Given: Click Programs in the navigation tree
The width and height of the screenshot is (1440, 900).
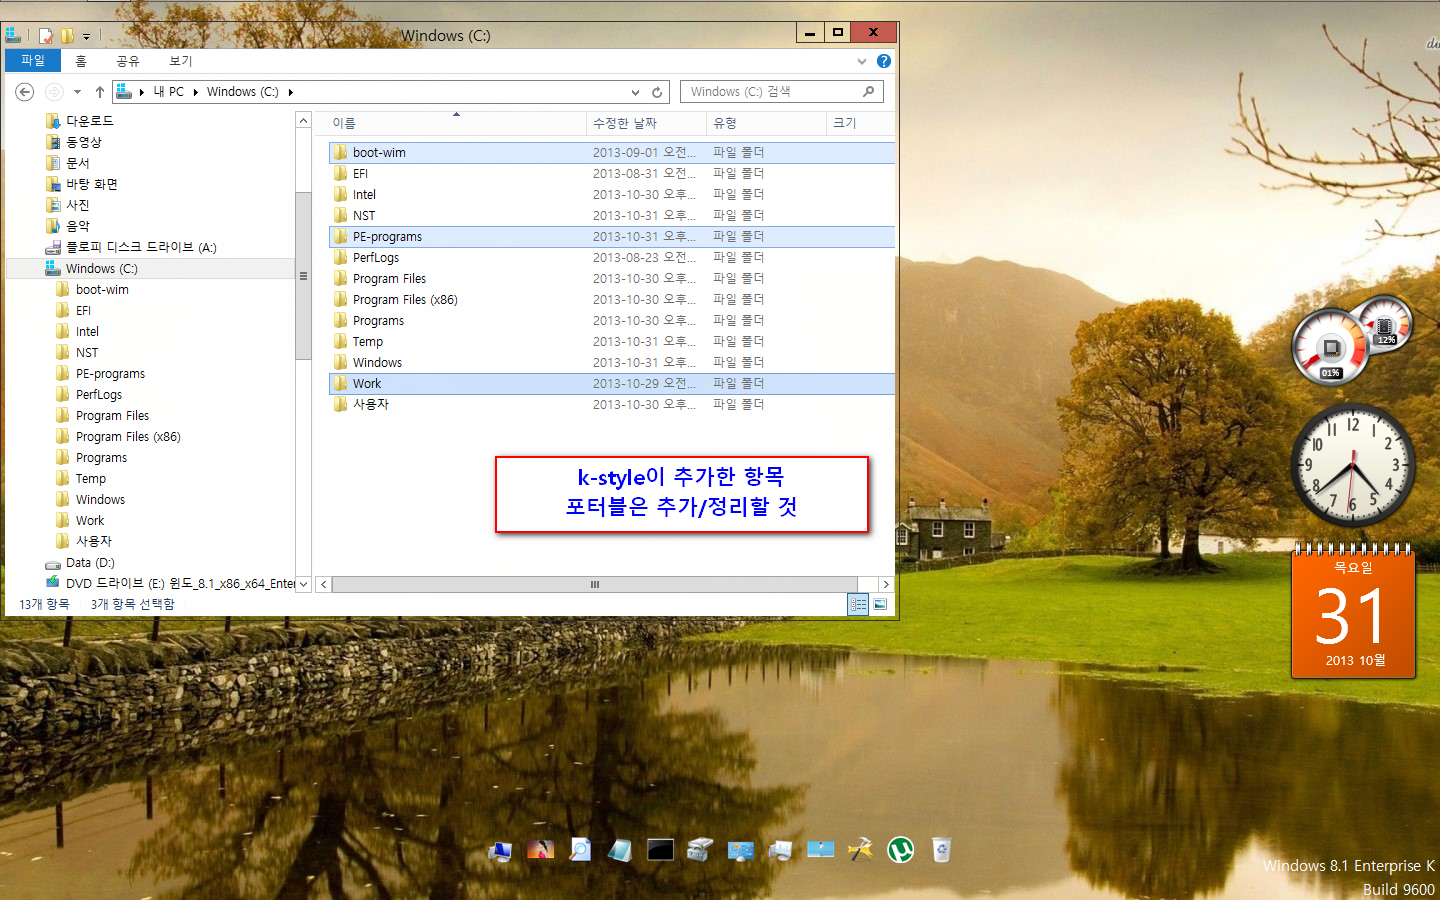Looking at the screenshot, I should 92,458.
